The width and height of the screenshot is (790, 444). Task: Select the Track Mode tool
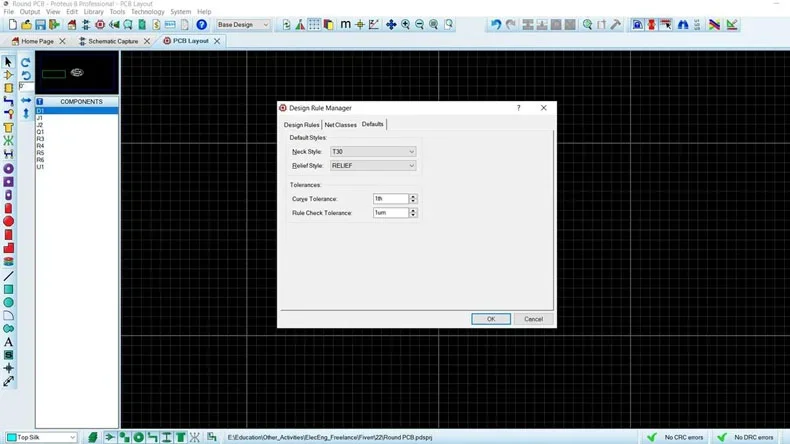[8, 101]
